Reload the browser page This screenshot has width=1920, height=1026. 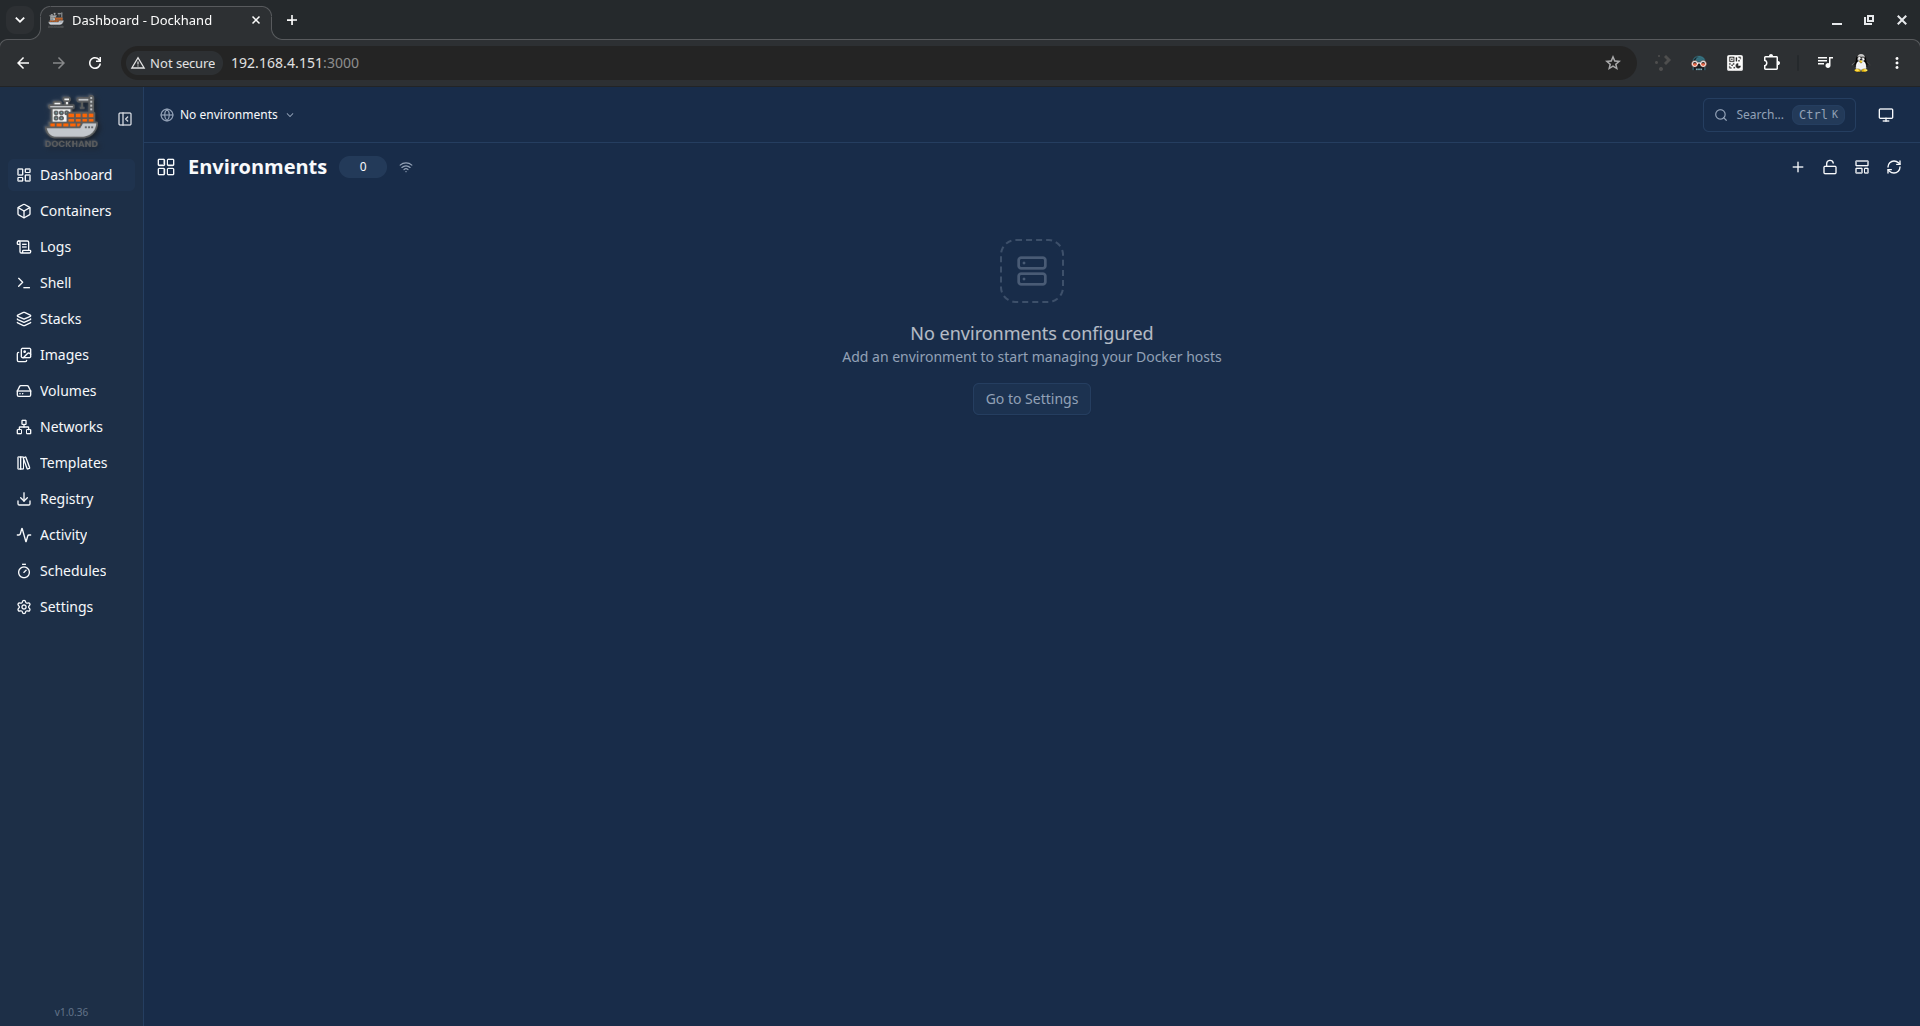95,63
